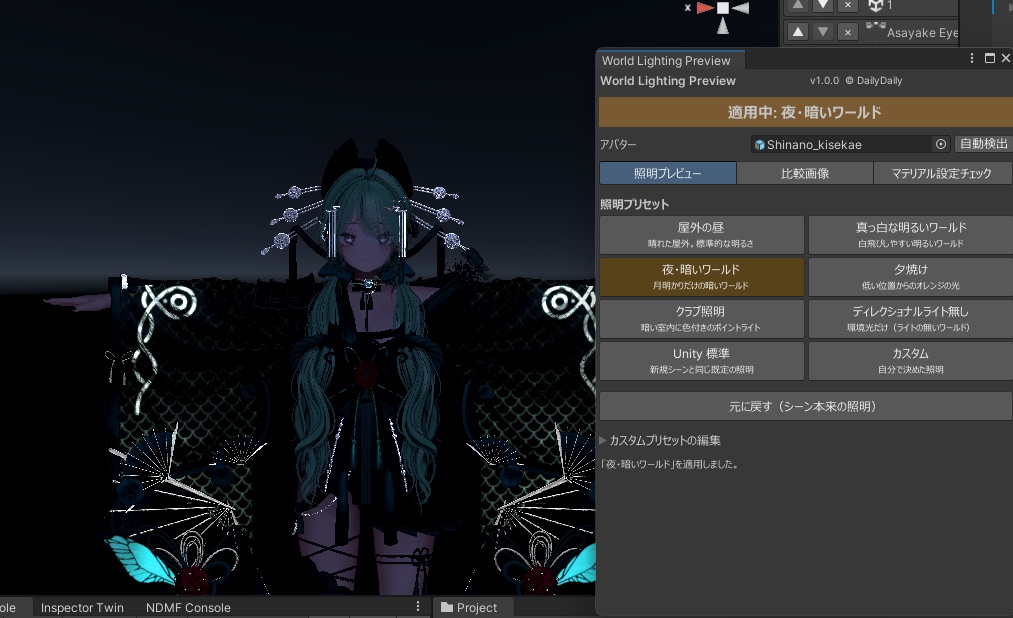Image resolution: width=1013 pixels, height=618 pixels.
Task: Switch to the マテリアル設定チェック tab
Action: (x=942, y=173)
